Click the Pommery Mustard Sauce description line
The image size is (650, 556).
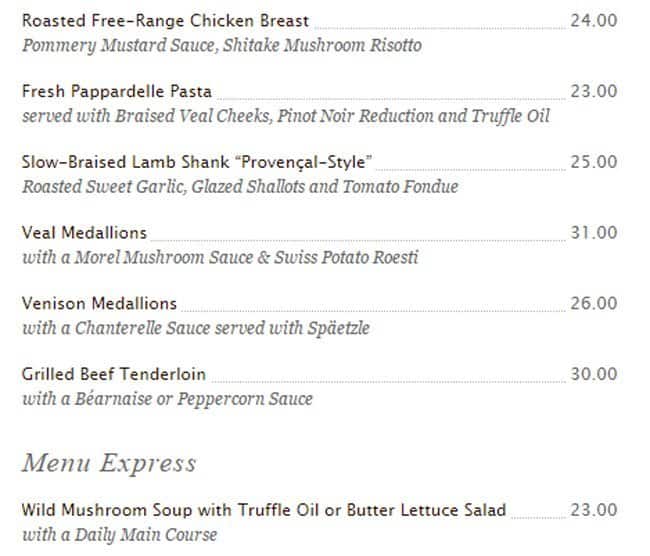[221, 46]
